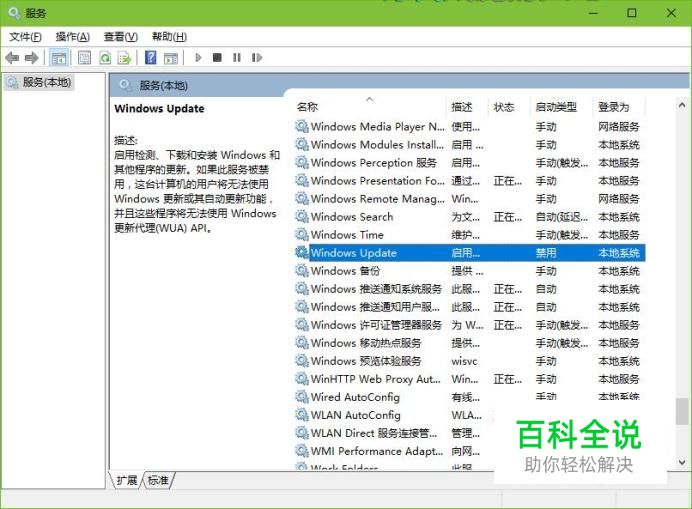Click the Restart service icon
Viewport: 692px width, 509px height.
click(x=257, y=57)
